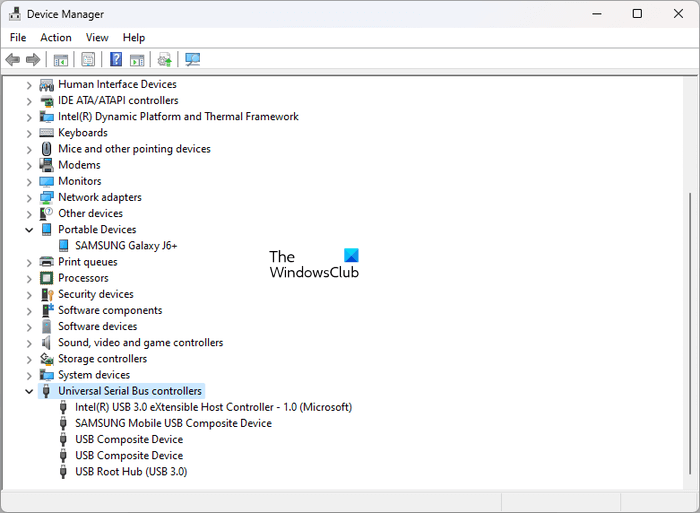Expand the Human Interface Devices node
700x513 pixels.
pyautogui.click(x=29, y=85)
